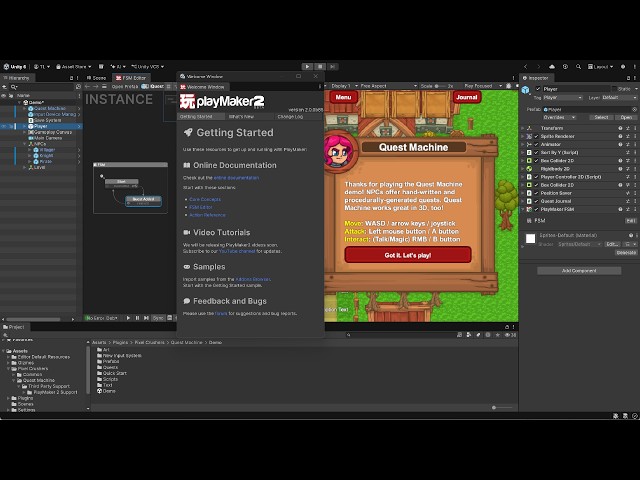The image size is (640, 480).
Task: Toggle the PlayMaker FSM component checkbox
Action: pos(536,209)
